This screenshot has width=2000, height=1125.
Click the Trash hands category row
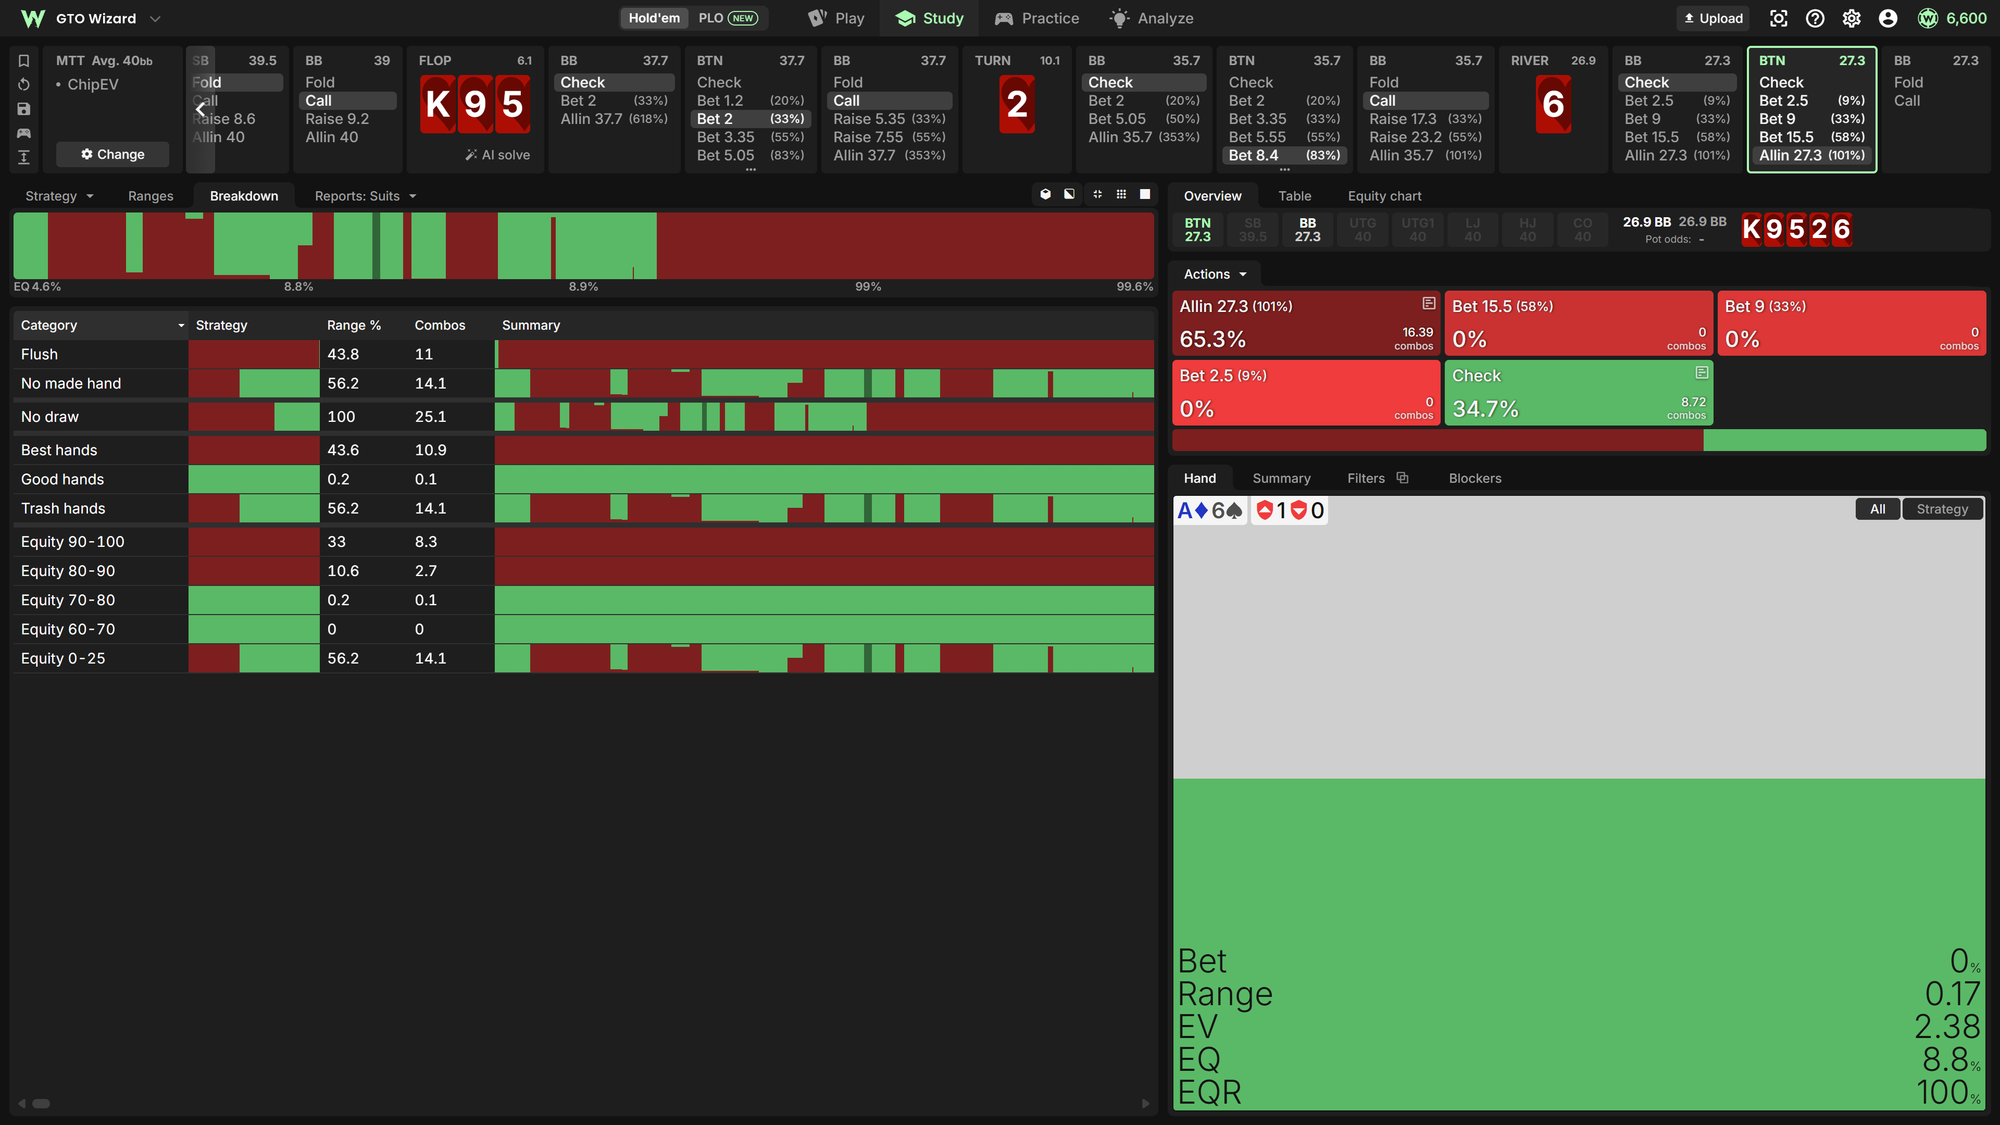[x=583, y=508]
